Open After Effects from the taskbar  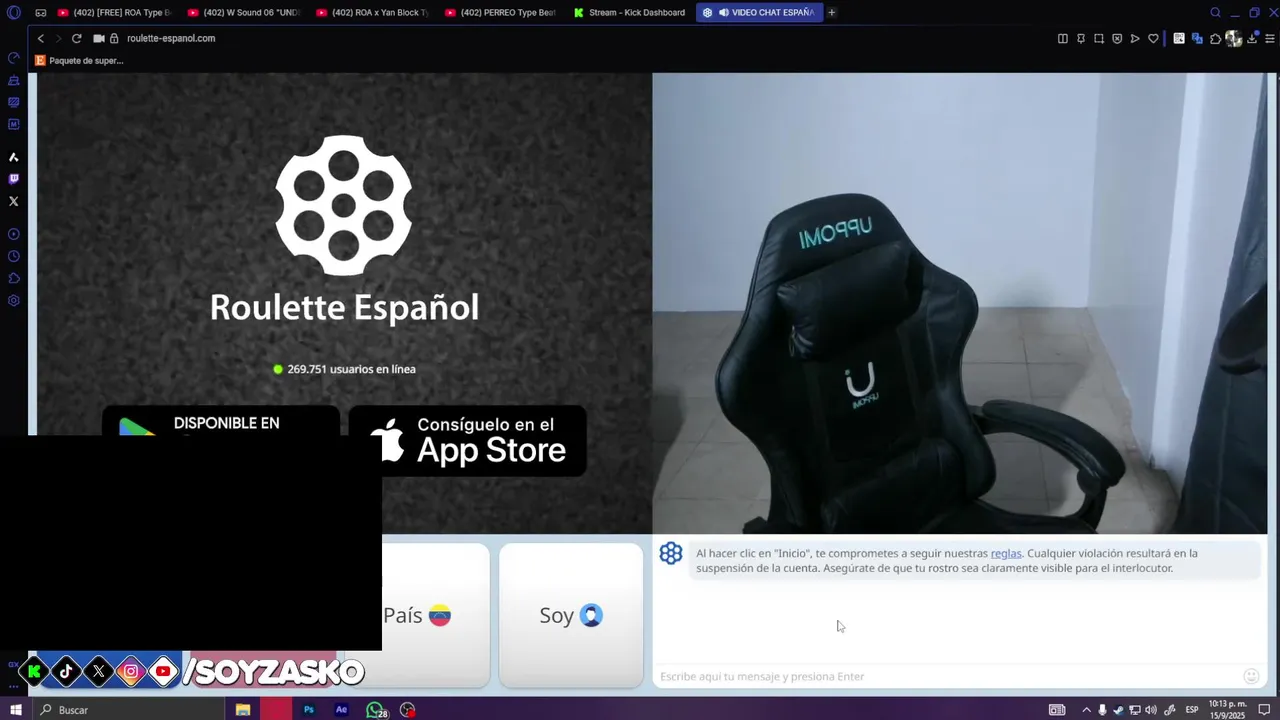(342, 710)
